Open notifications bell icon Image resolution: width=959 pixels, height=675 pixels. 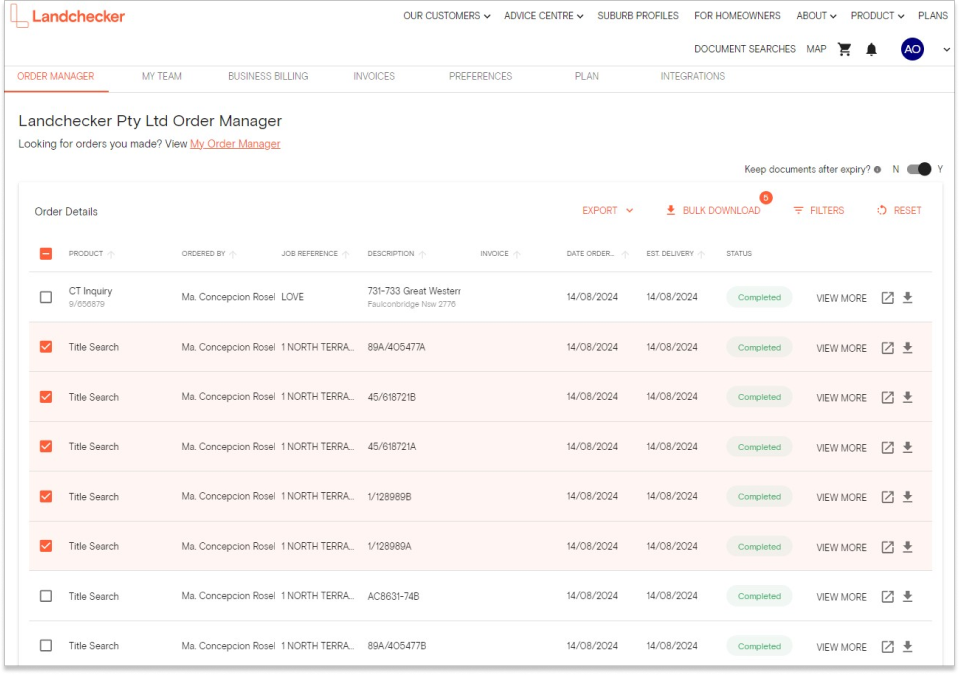pos(872,49)
